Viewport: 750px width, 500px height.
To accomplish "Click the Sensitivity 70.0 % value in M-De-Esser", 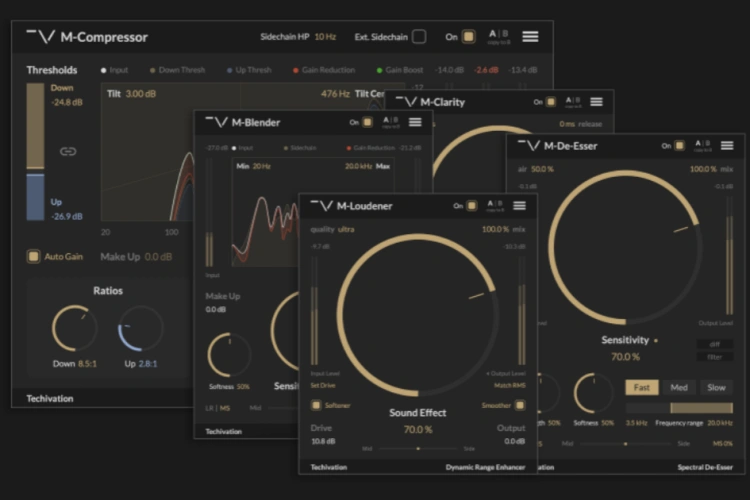I will 625,357.
